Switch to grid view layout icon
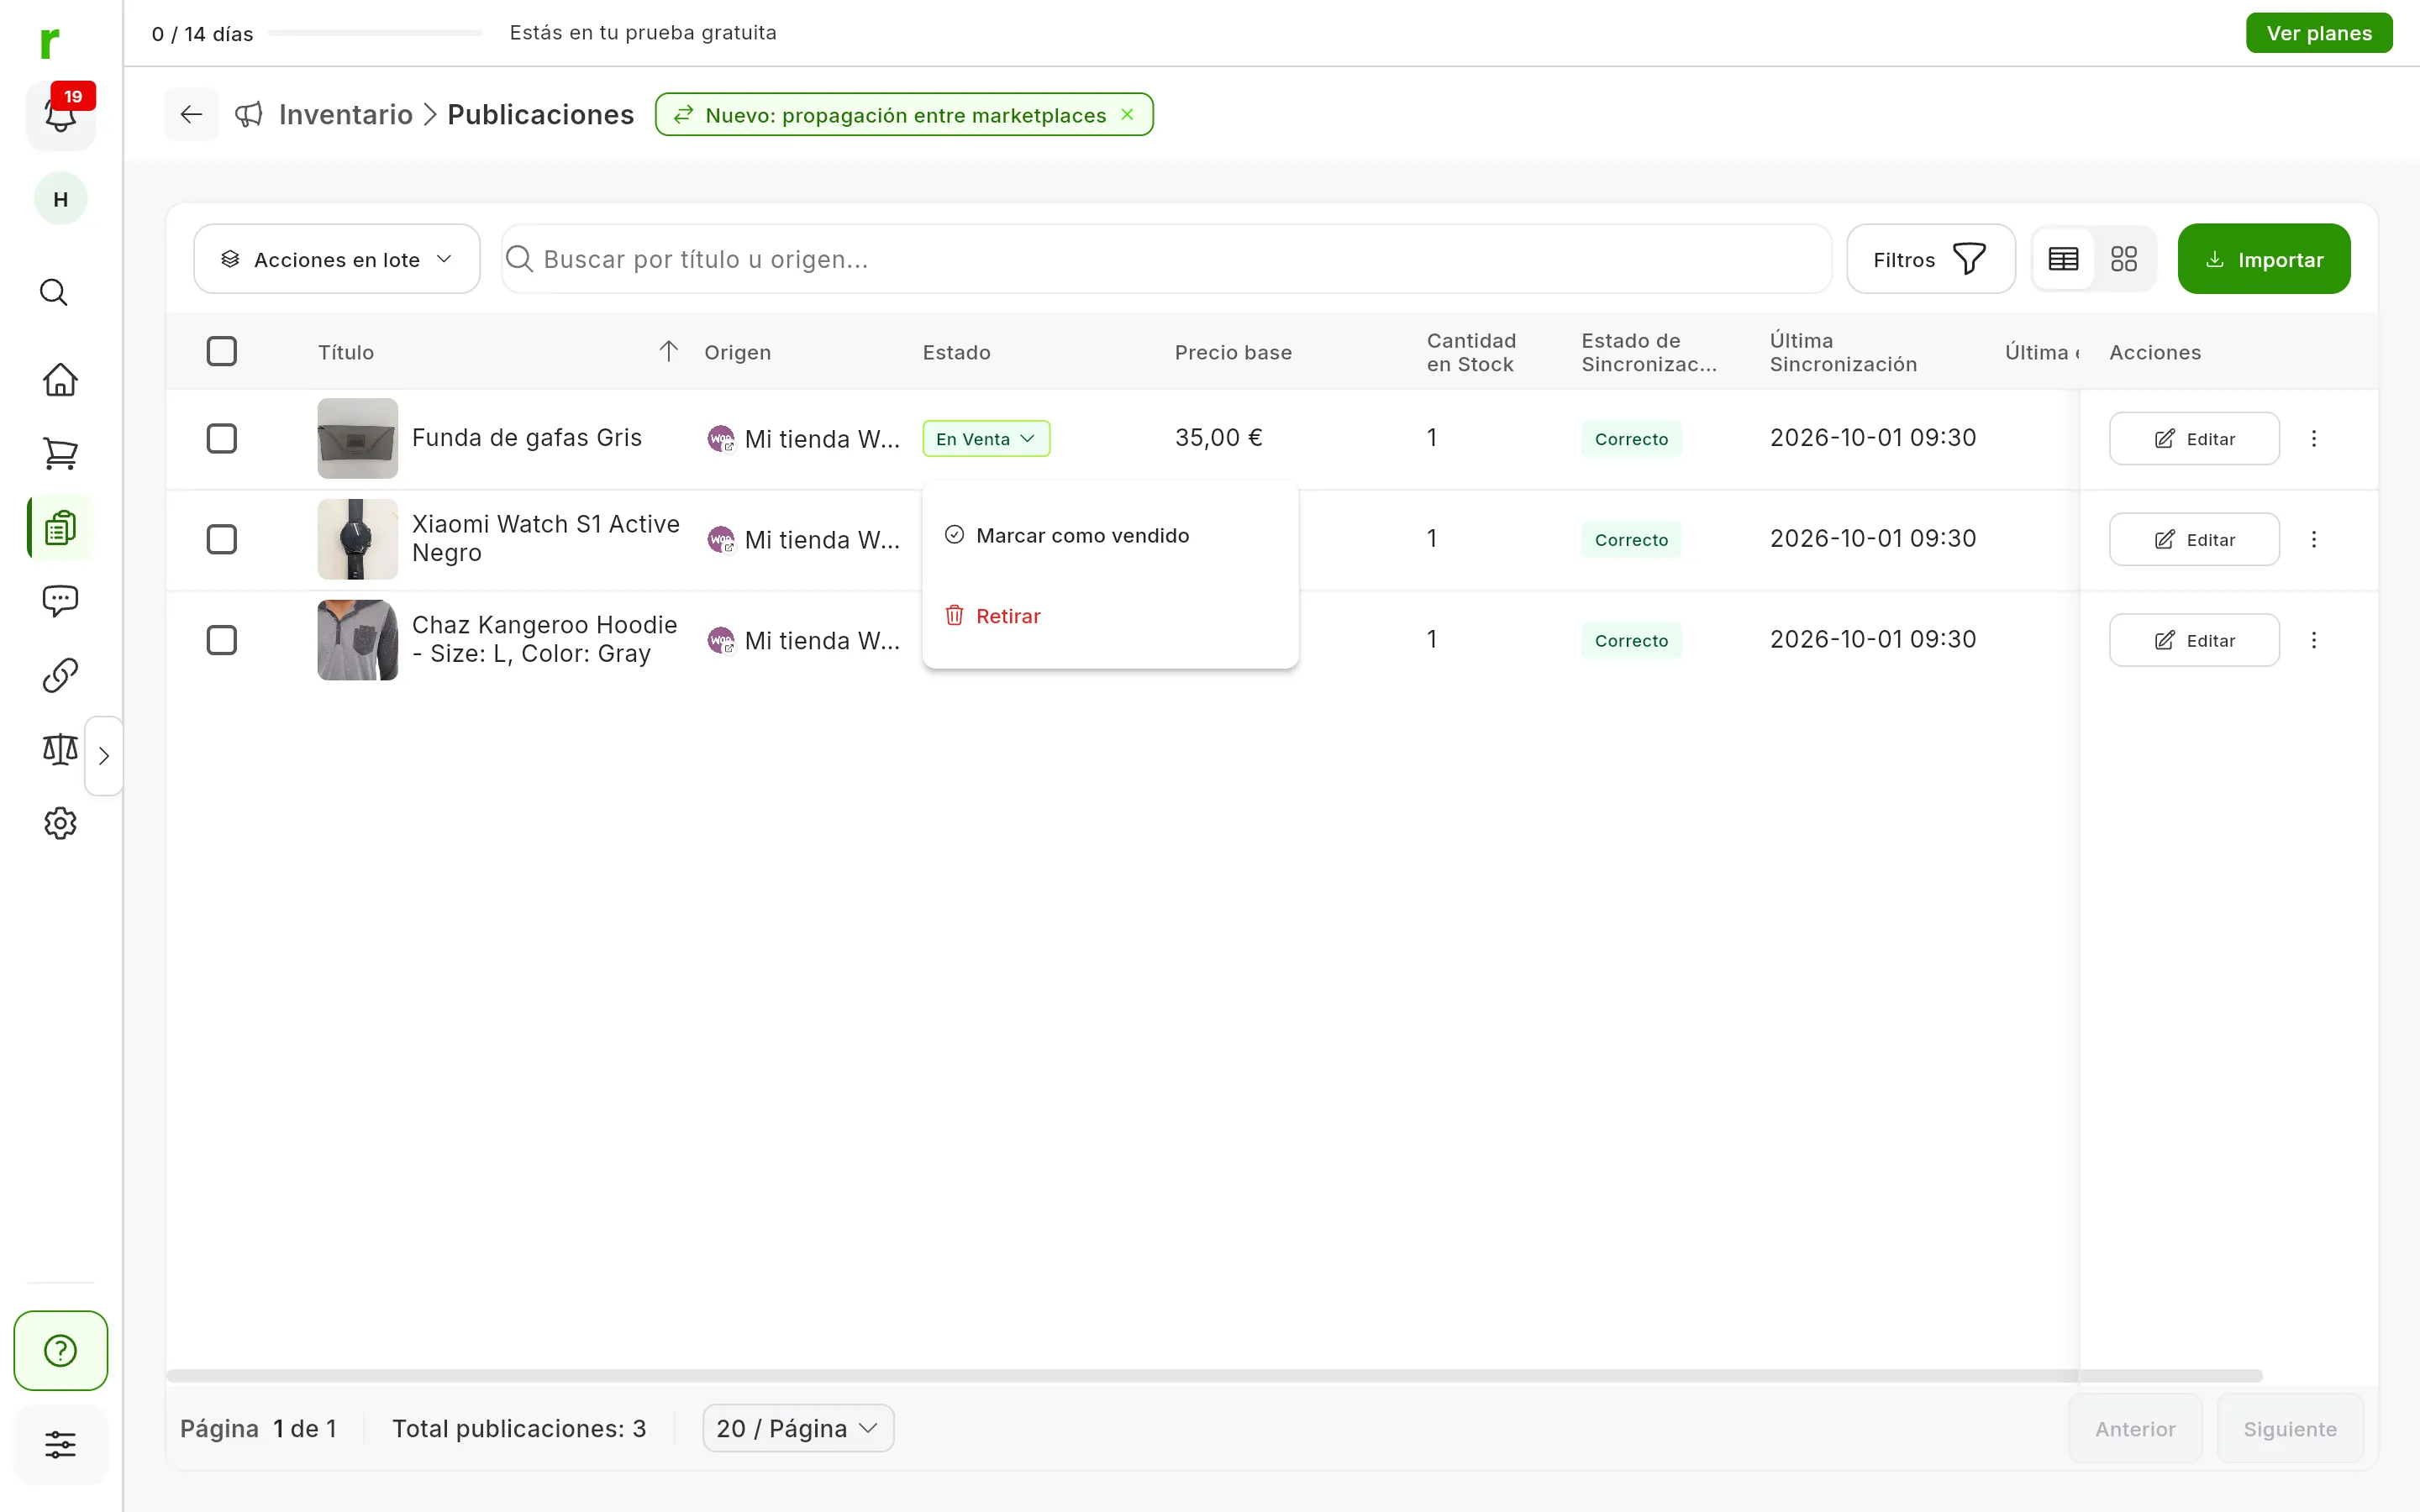The height and width of the screenshot is (1512, 2420). tap(2123, 259)
